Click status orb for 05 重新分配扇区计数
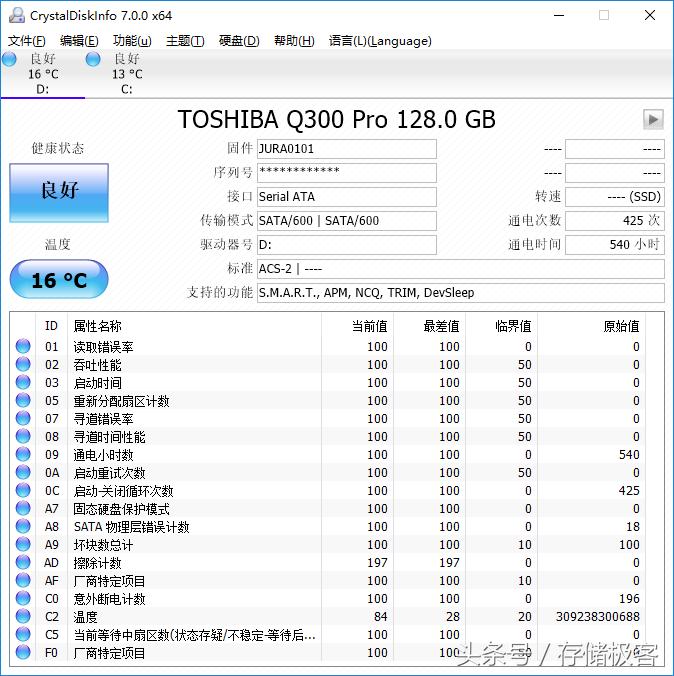 [23, 400]
